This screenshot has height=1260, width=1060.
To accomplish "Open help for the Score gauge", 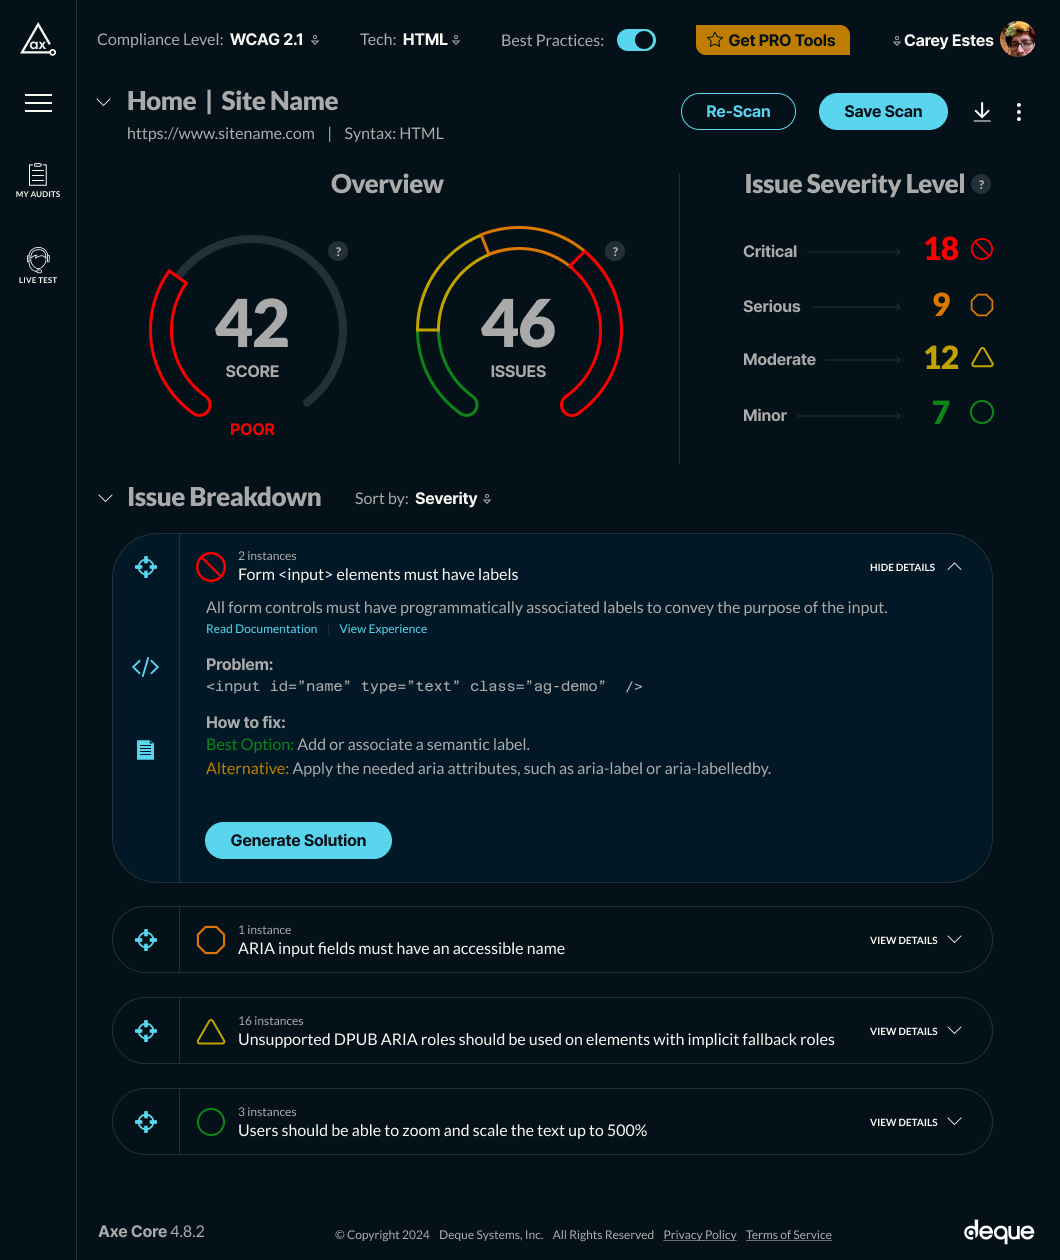I will coord(339,251).
